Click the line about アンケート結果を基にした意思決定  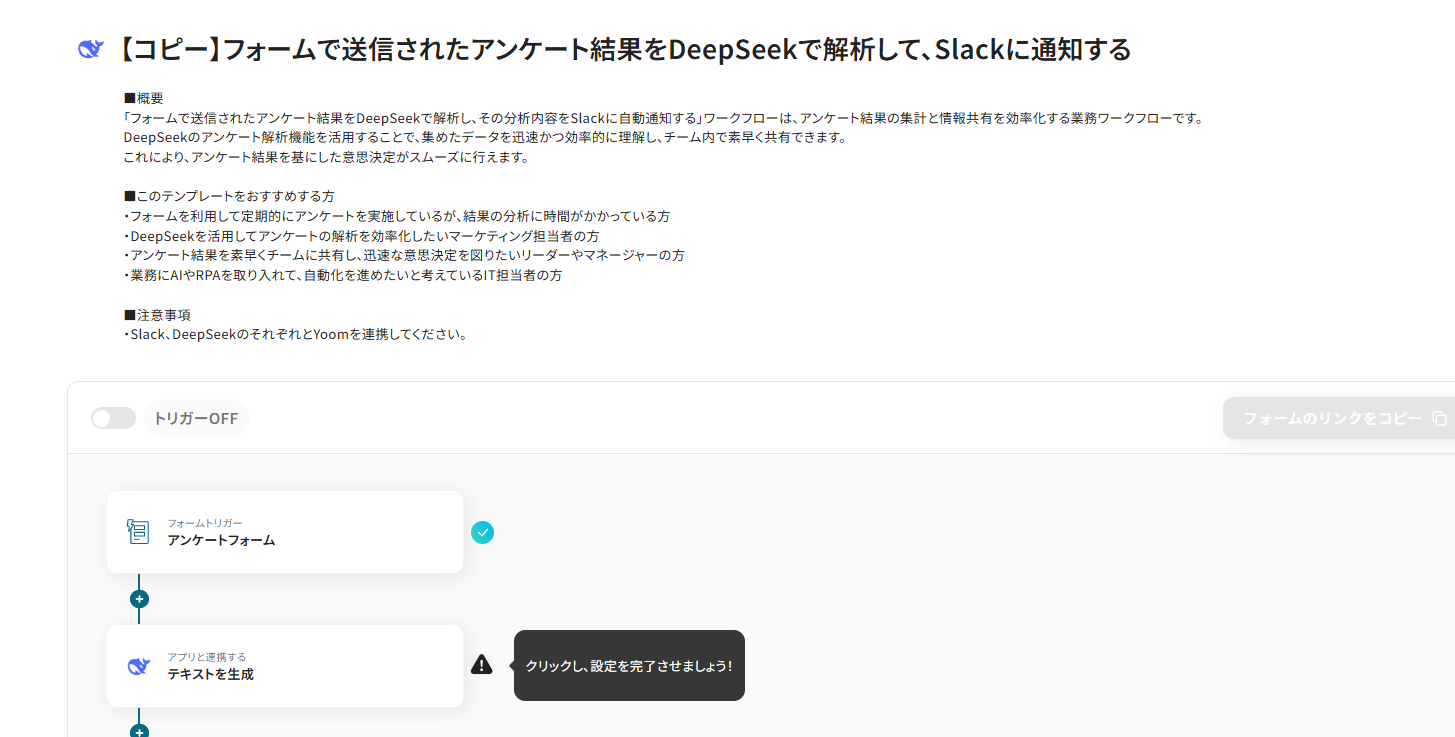pos(326,157)
